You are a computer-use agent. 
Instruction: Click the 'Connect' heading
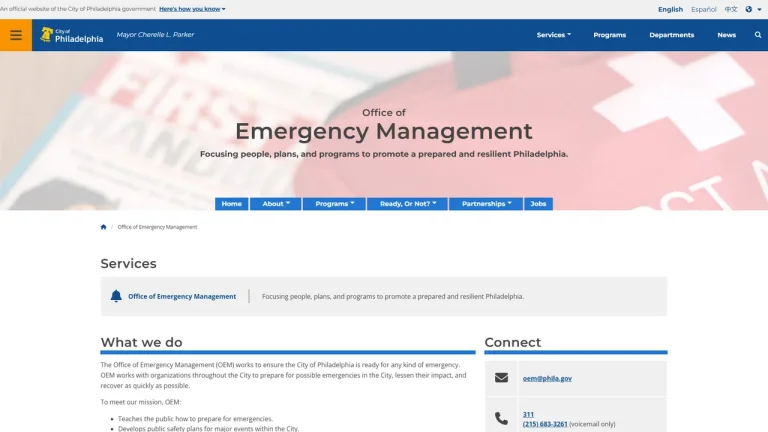(513, 342)
